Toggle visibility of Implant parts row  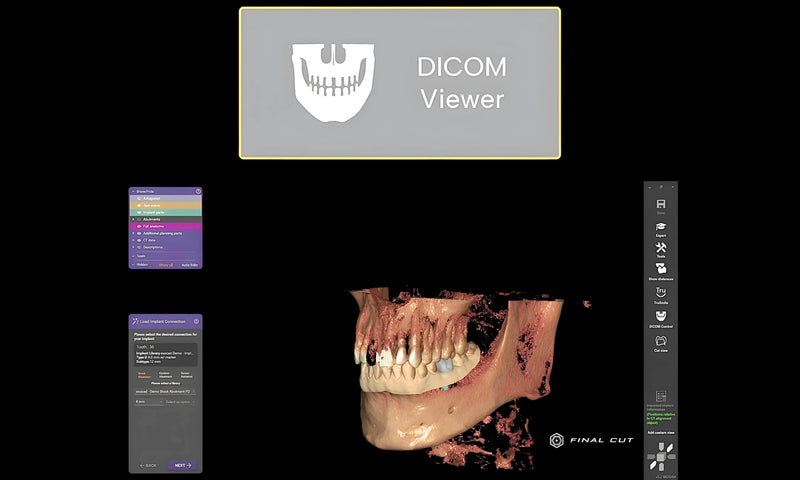tap(139, 212)
